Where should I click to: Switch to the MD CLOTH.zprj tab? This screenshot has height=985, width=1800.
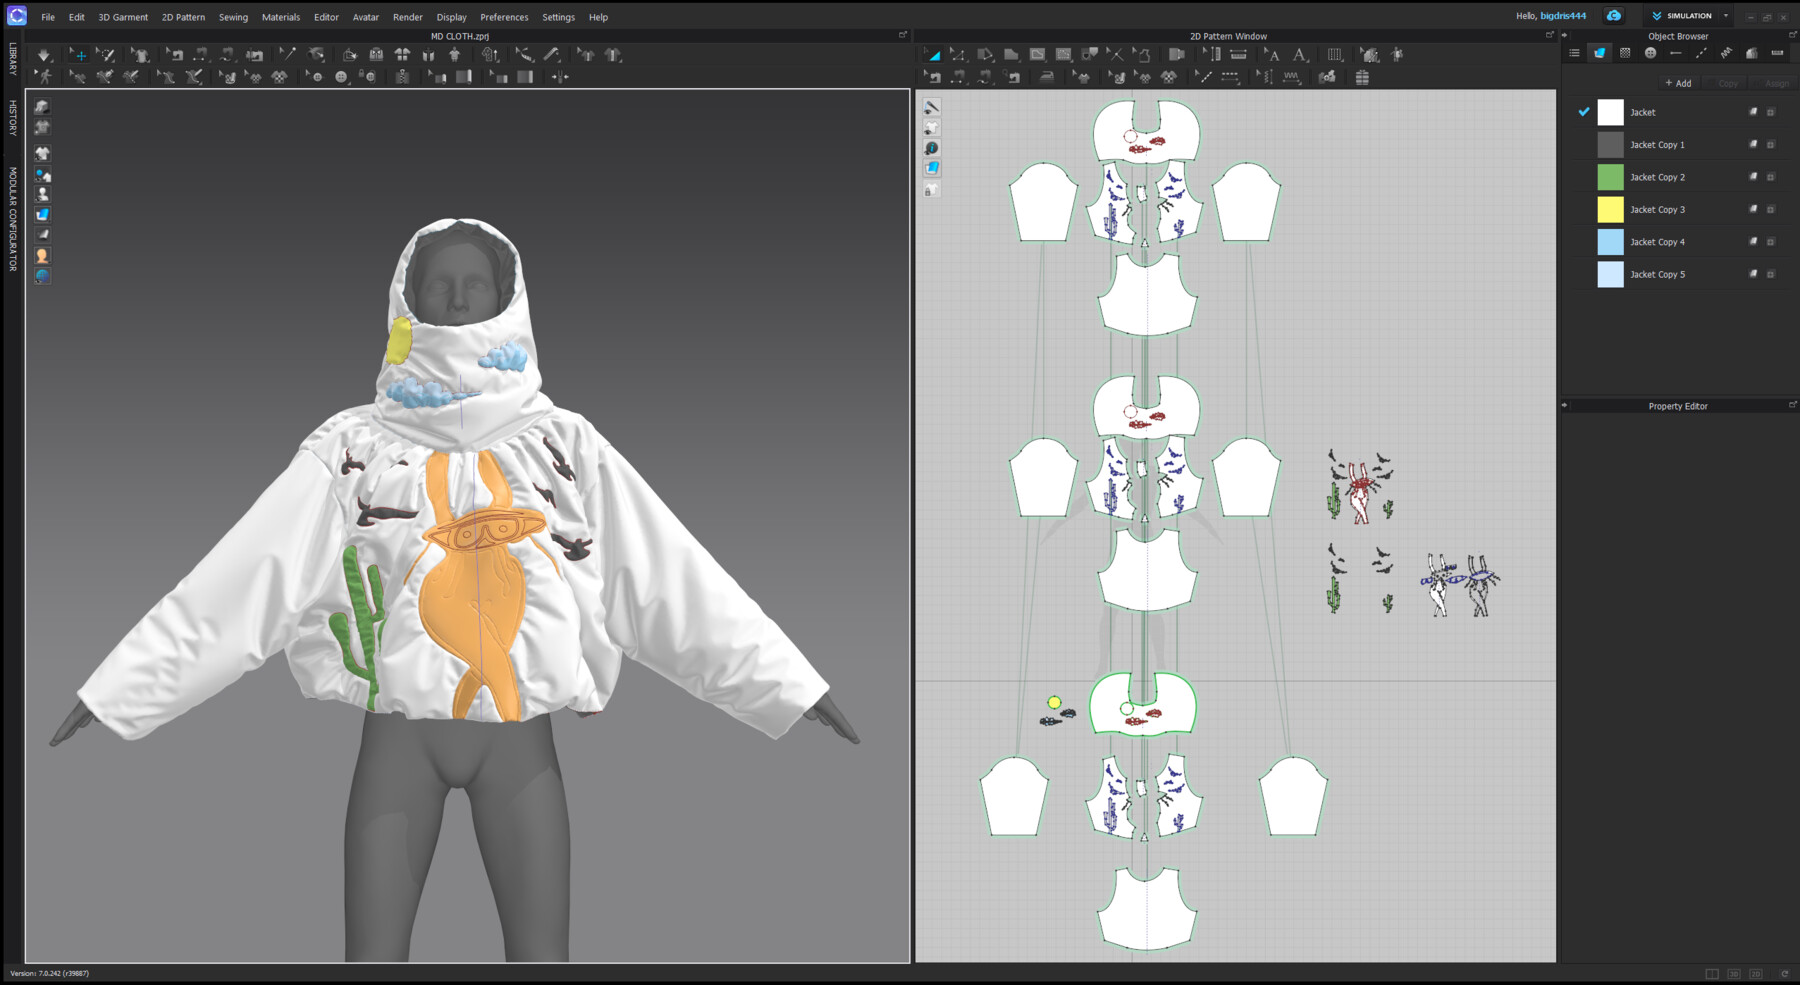459,35
